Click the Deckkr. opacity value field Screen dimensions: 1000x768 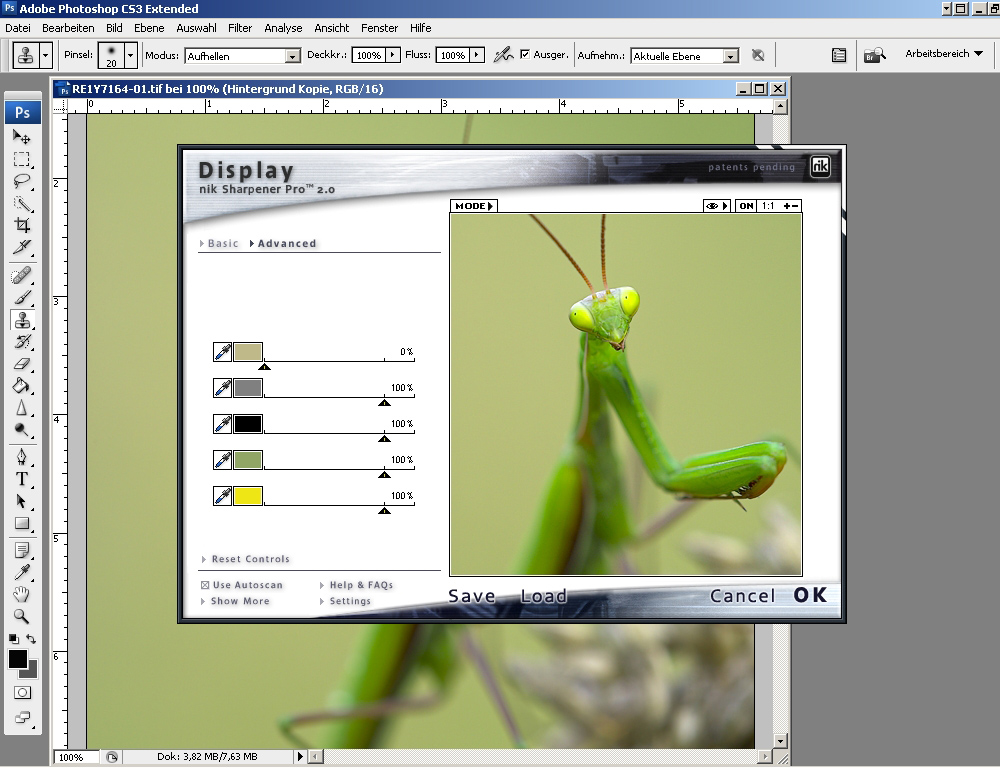coord(369,55)
